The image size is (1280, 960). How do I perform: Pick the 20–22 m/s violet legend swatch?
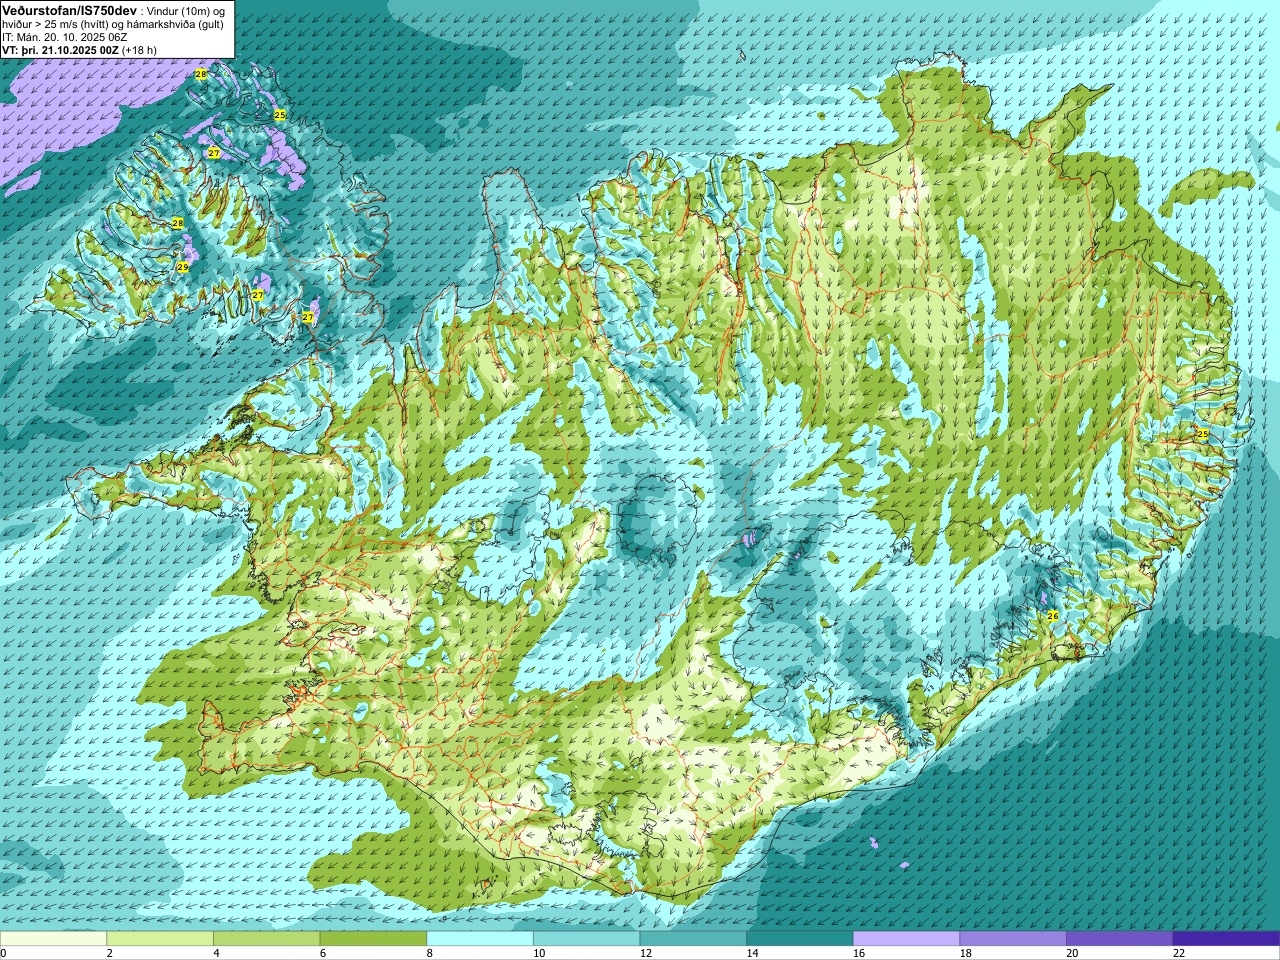coord(1120,939)
